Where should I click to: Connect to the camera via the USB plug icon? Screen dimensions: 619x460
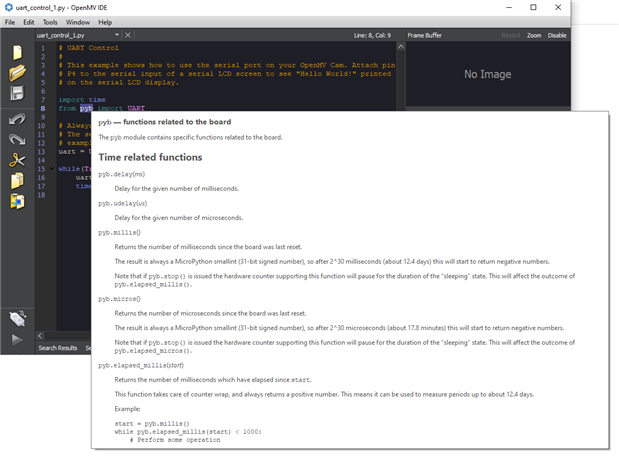[17, 318]
